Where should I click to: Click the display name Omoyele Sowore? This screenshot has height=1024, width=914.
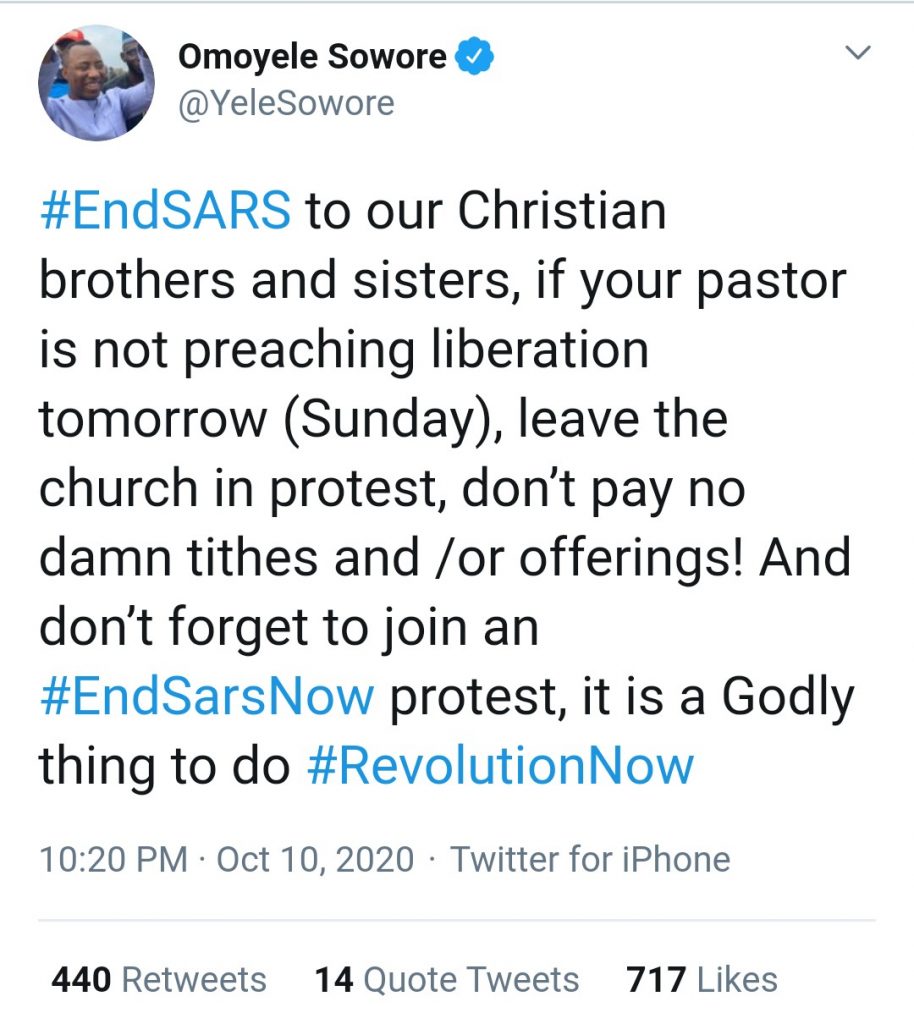312,58
